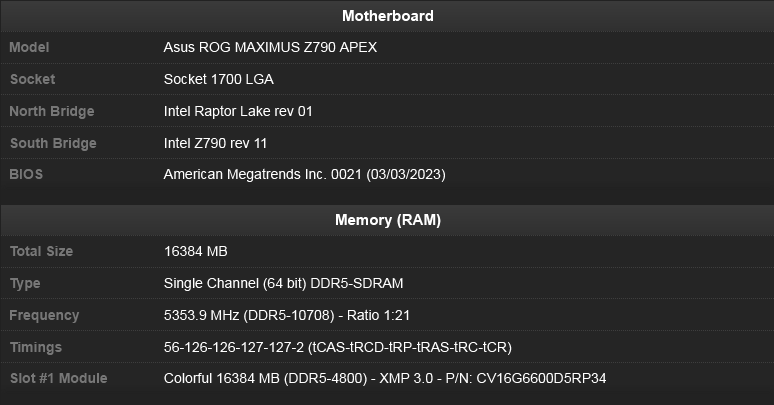Click the Intel Raptor Lake rev 01 text
This screenshot has height=405, width=774.
238,111
